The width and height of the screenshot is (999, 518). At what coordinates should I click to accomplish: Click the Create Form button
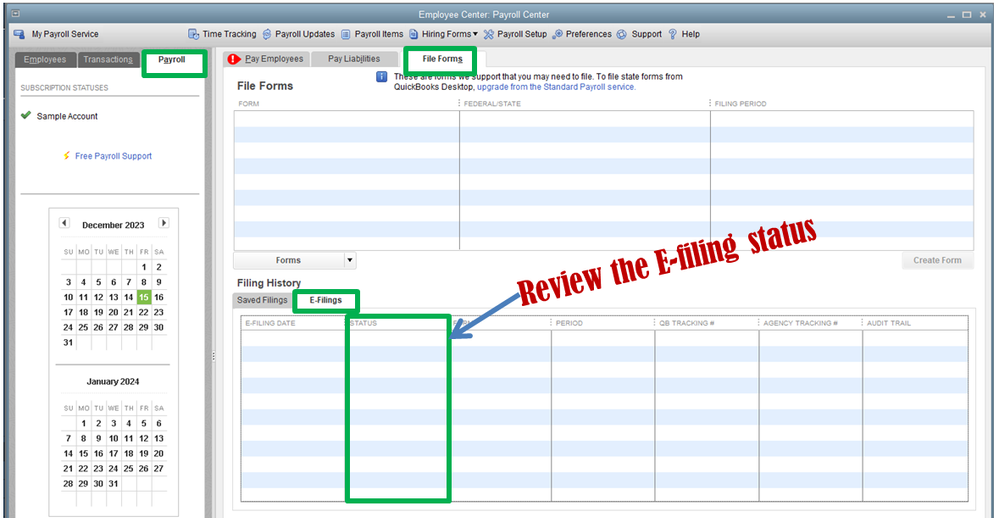pos(937,260)
